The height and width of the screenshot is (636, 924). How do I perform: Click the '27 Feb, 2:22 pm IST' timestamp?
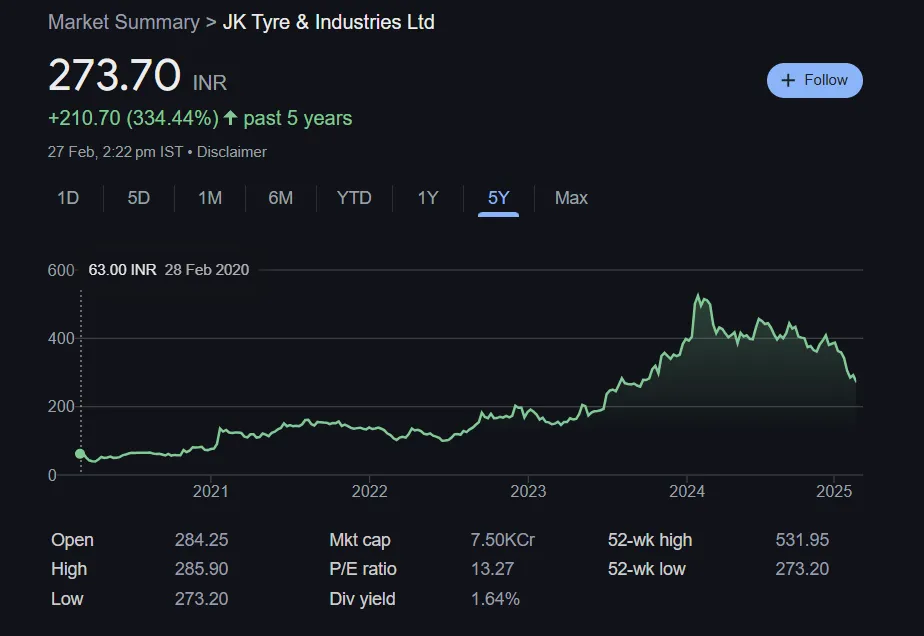click(x=116, y=152)
